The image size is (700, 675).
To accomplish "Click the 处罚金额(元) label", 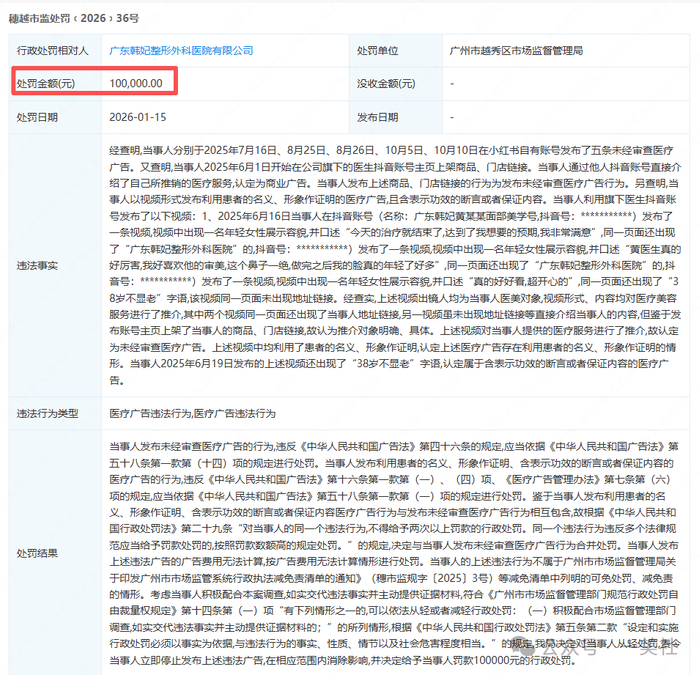I will click(x=46, y=83).
